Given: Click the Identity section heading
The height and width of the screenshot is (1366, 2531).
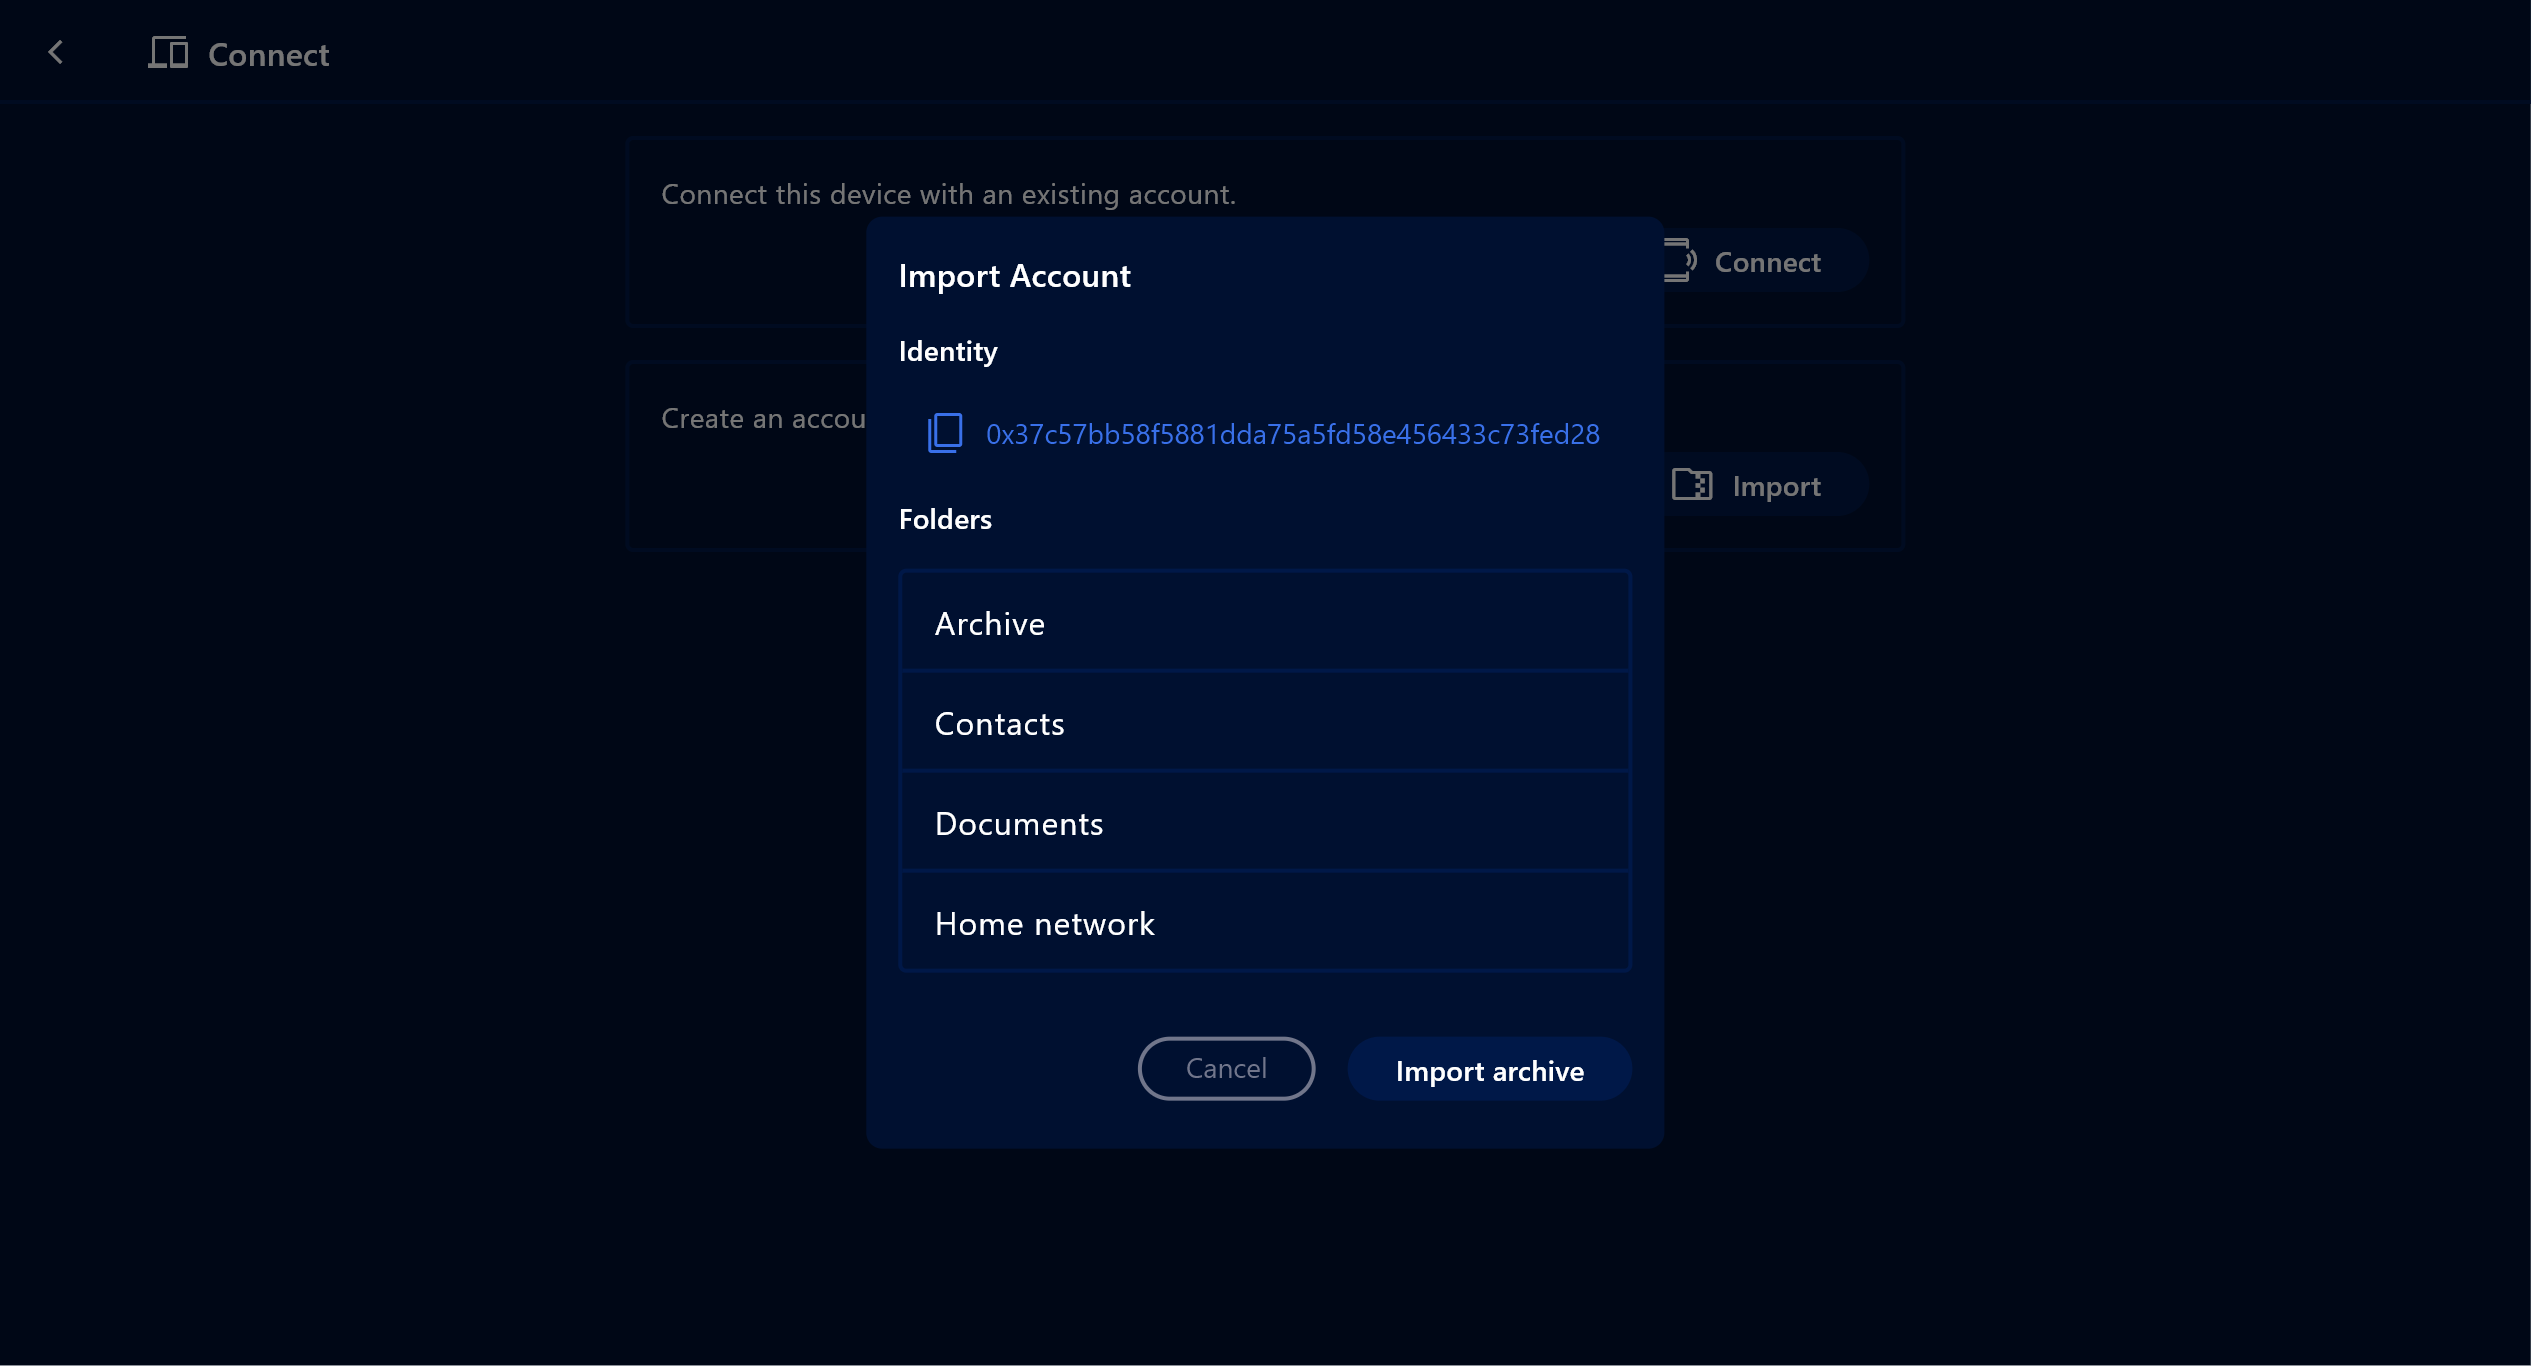Looking at the screenshot, I should [947, 351].
